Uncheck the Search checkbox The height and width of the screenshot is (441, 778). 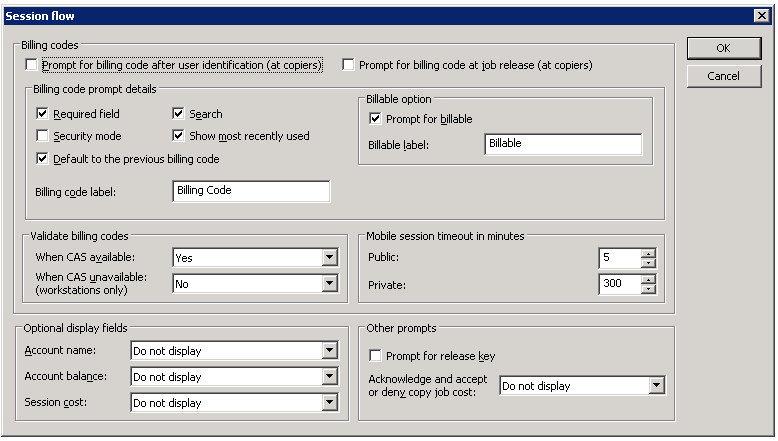178,115
